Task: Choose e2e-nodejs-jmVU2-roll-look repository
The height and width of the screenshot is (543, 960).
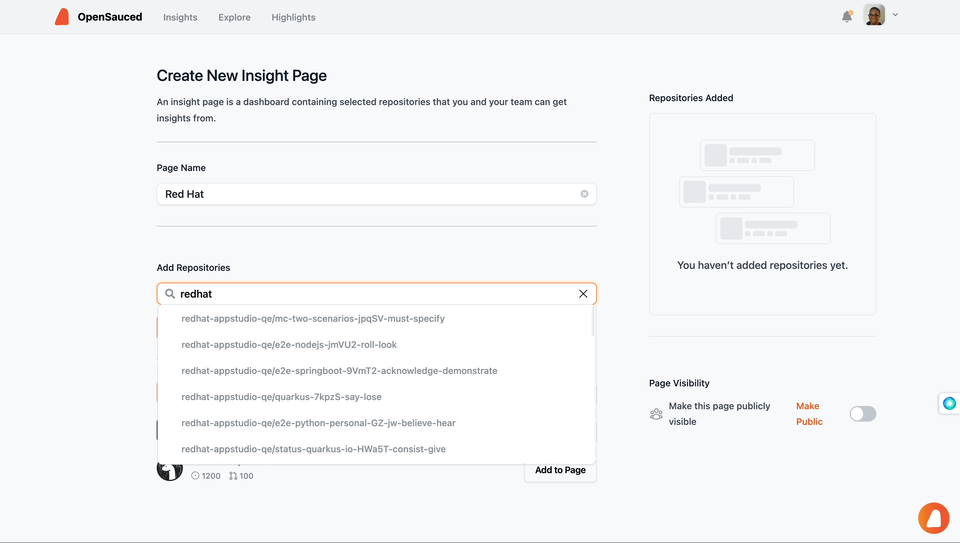Action: (x=289, y=345)
